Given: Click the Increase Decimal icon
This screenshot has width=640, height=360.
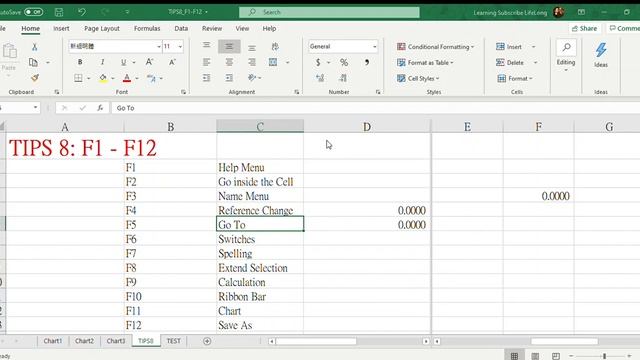Looking at the screenshot, I should click(320, 78).
